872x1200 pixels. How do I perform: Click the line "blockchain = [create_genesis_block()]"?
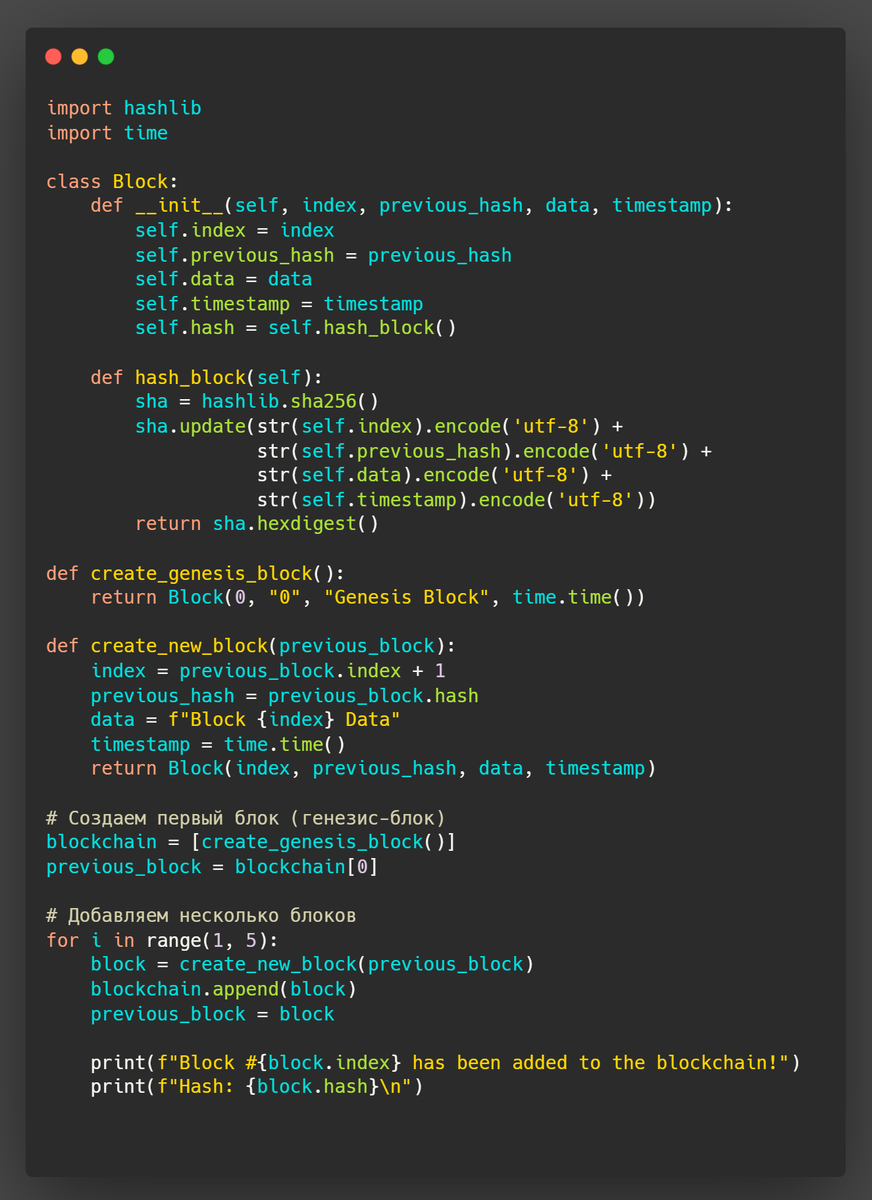click(251, 842)
